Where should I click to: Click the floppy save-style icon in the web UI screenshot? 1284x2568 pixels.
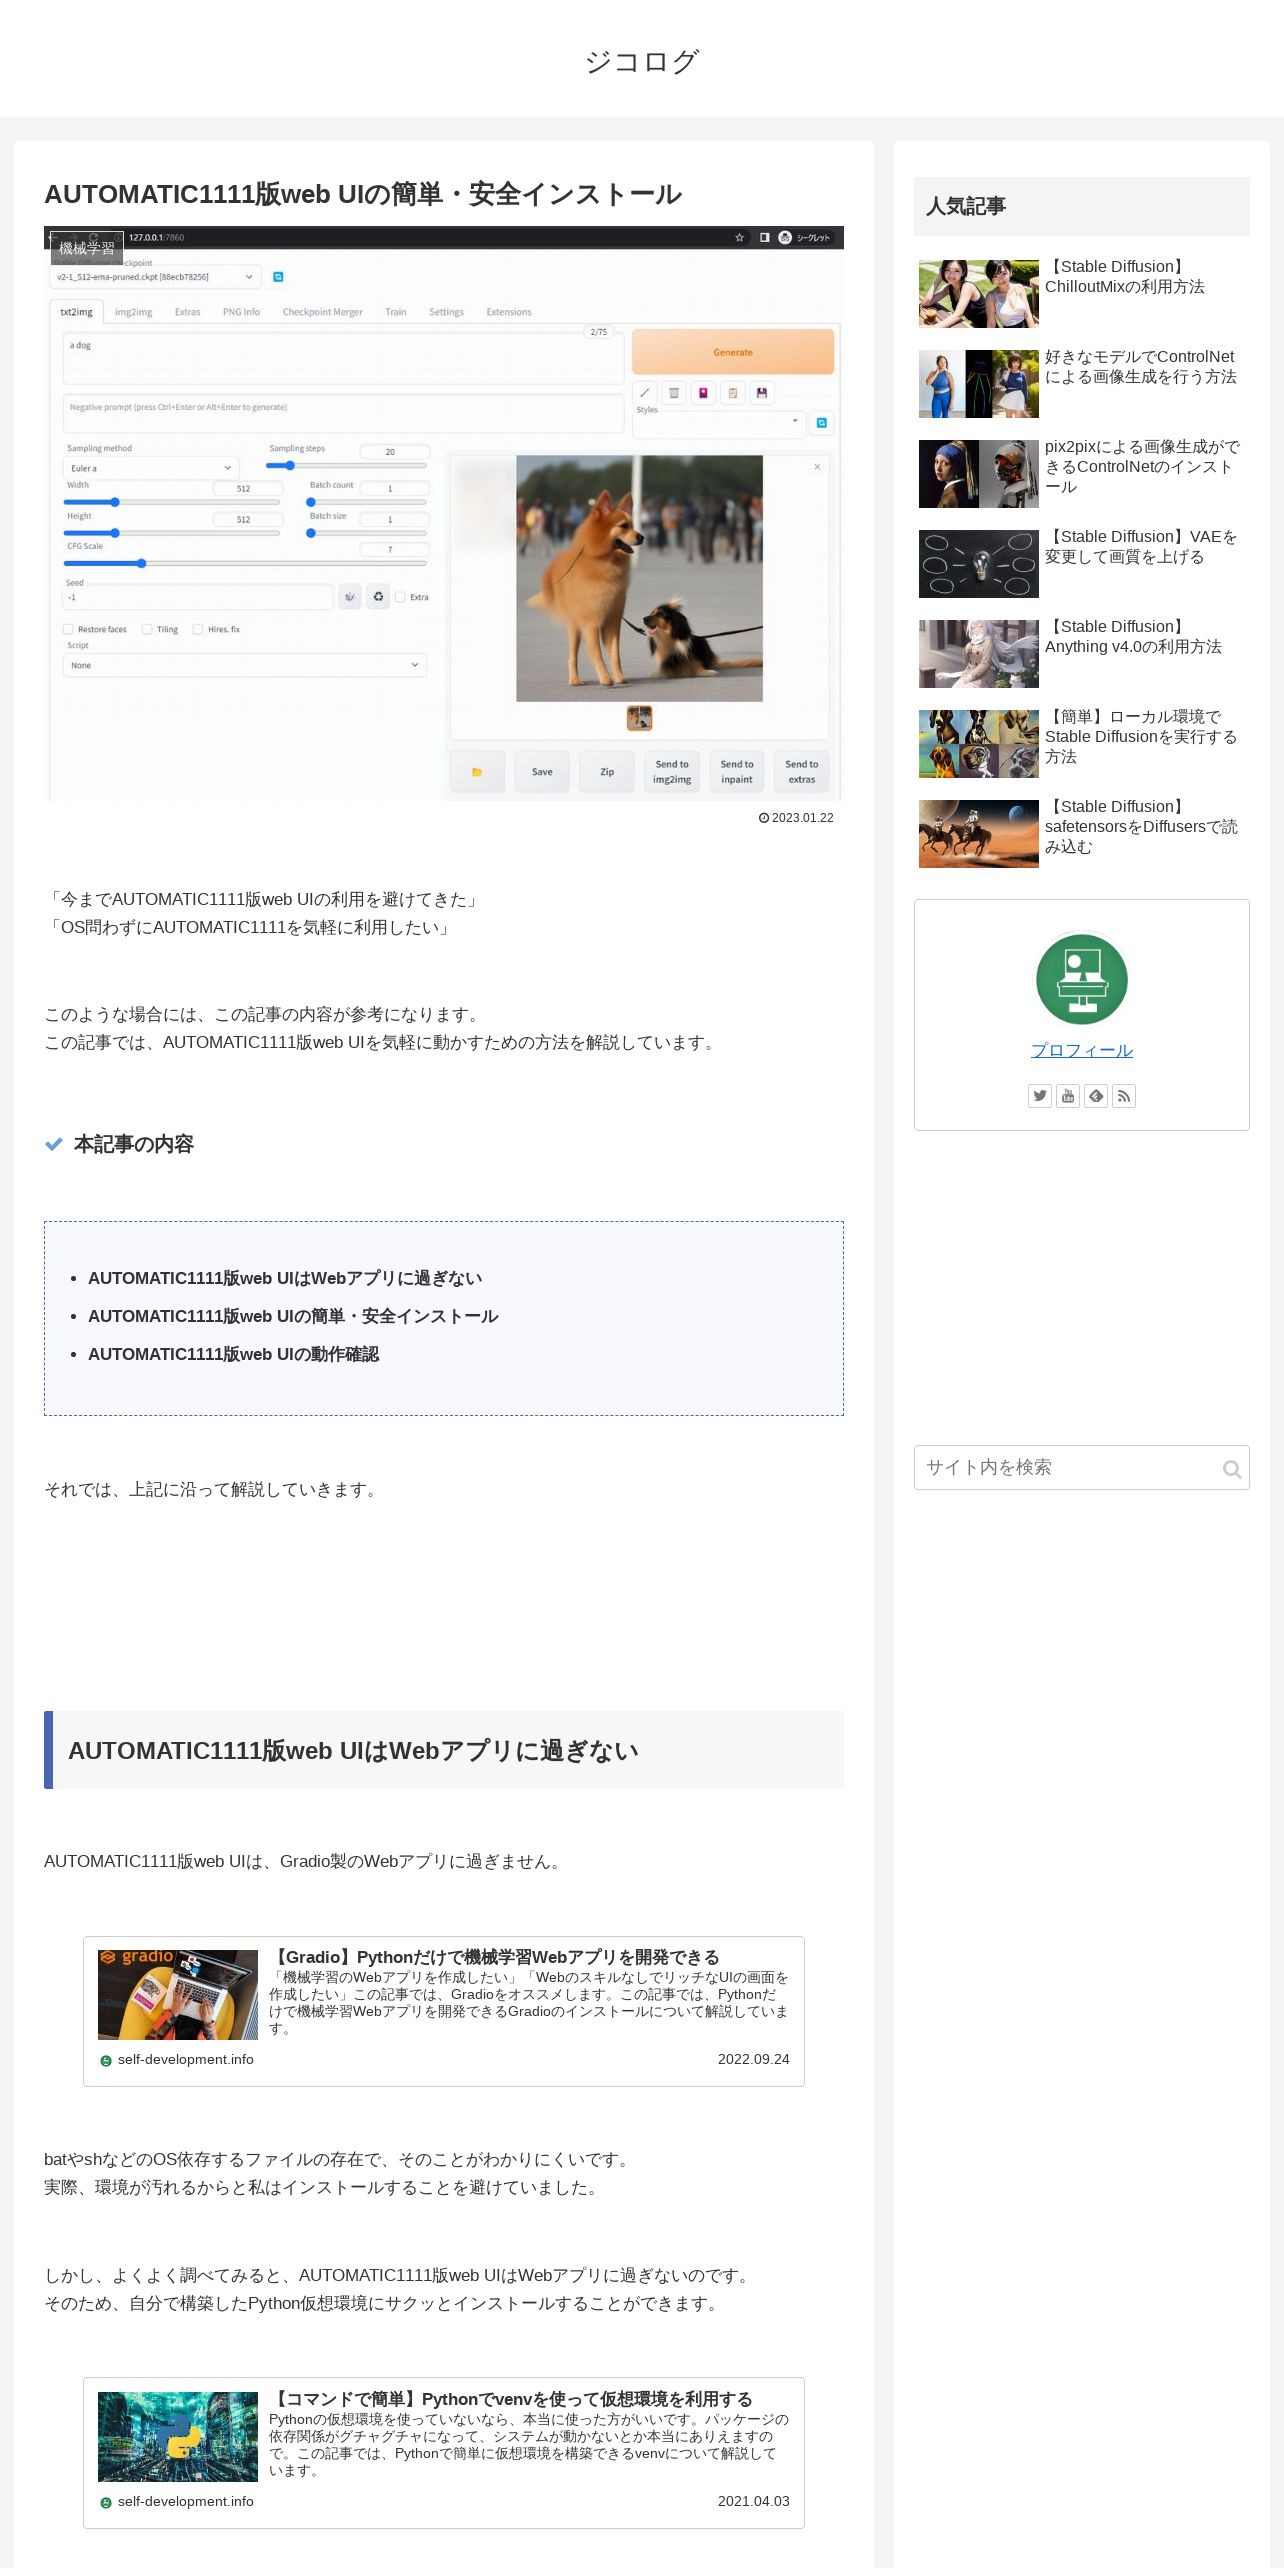[x=762, y=393]
